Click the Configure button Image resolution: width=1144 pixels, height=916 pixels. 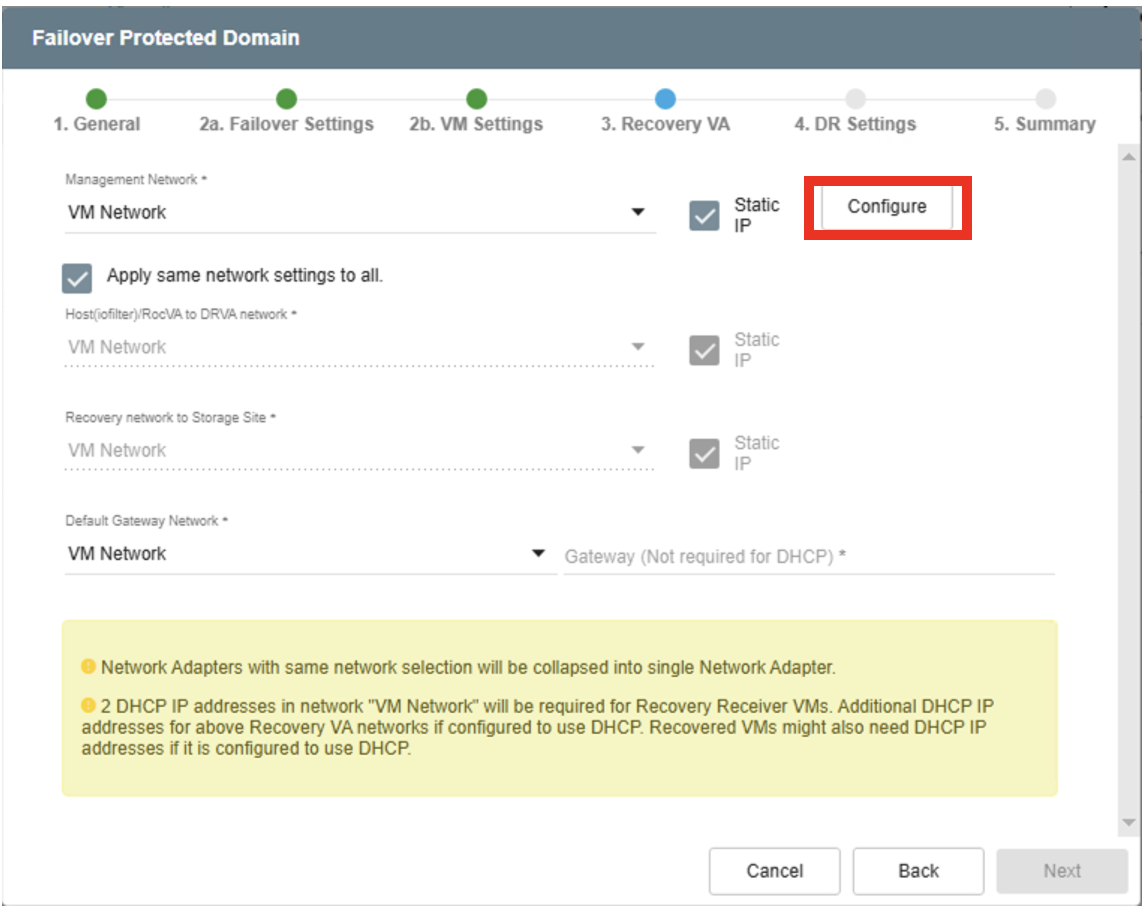(x=887, y=207)
